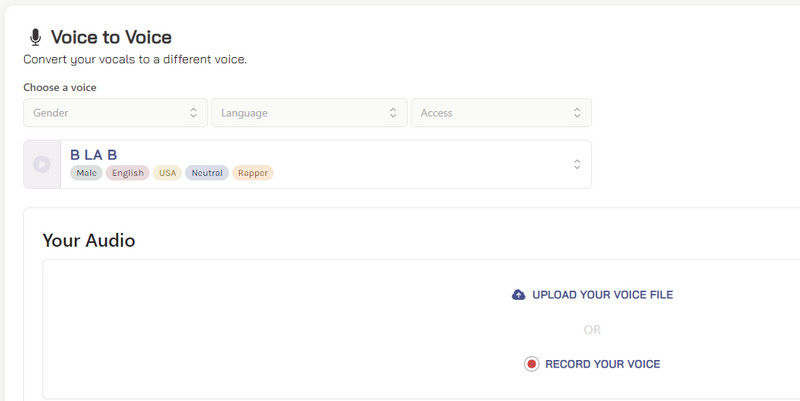Click the Your Audio heading
This screenshot has height=401, width=800.
[x=89, y=240]
